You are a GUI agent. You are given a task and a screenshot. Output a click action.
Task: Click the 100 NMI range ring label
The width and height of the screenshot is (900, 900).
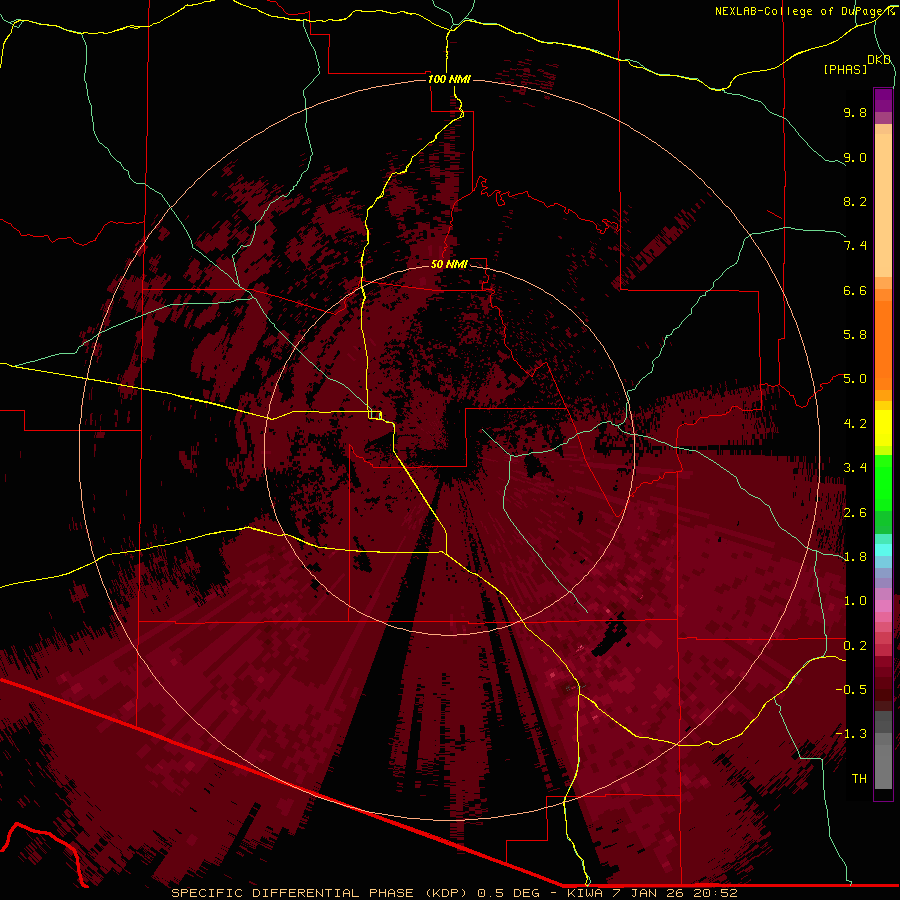449,79
